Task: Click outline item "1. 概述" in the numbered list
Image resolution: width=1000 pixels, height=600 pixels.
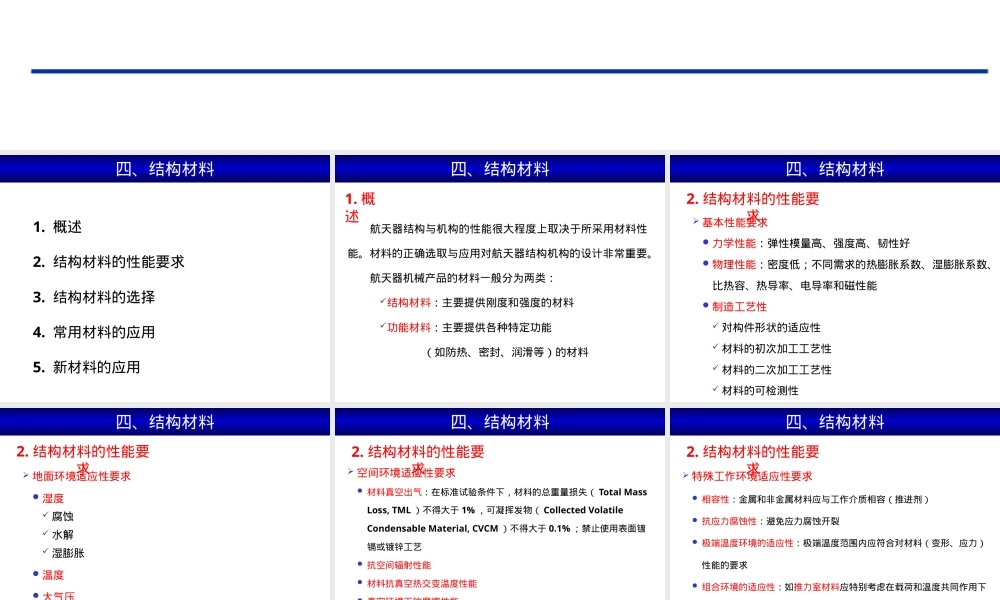Action: tap(57, 227)
